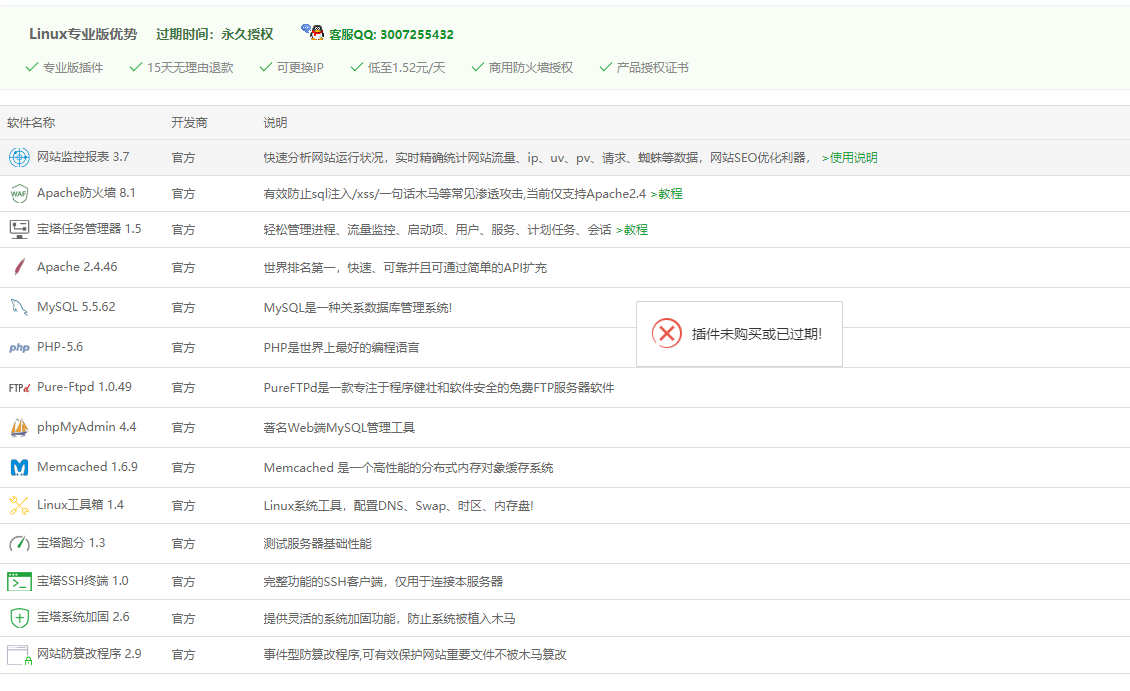Select the 宝塔跑分 1.3 name

(71, 543)
